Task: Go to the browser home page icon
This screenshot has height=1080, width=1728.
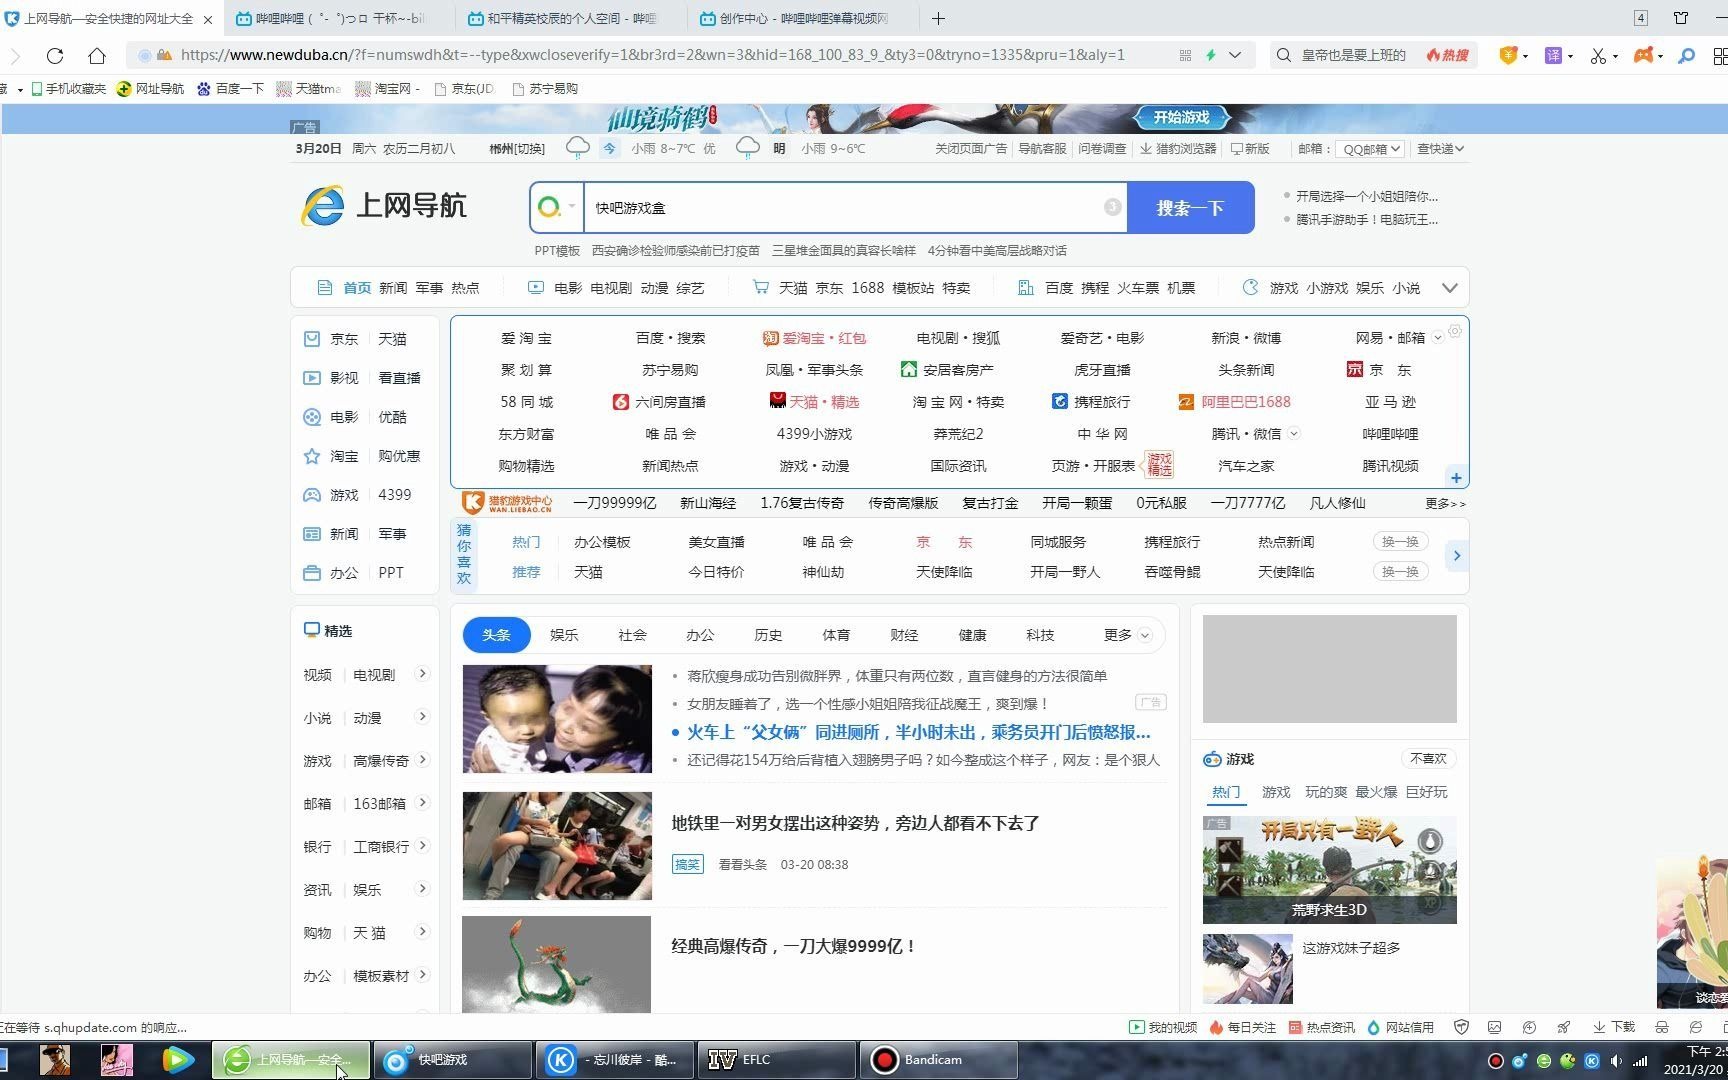Action: click(97, 56)
